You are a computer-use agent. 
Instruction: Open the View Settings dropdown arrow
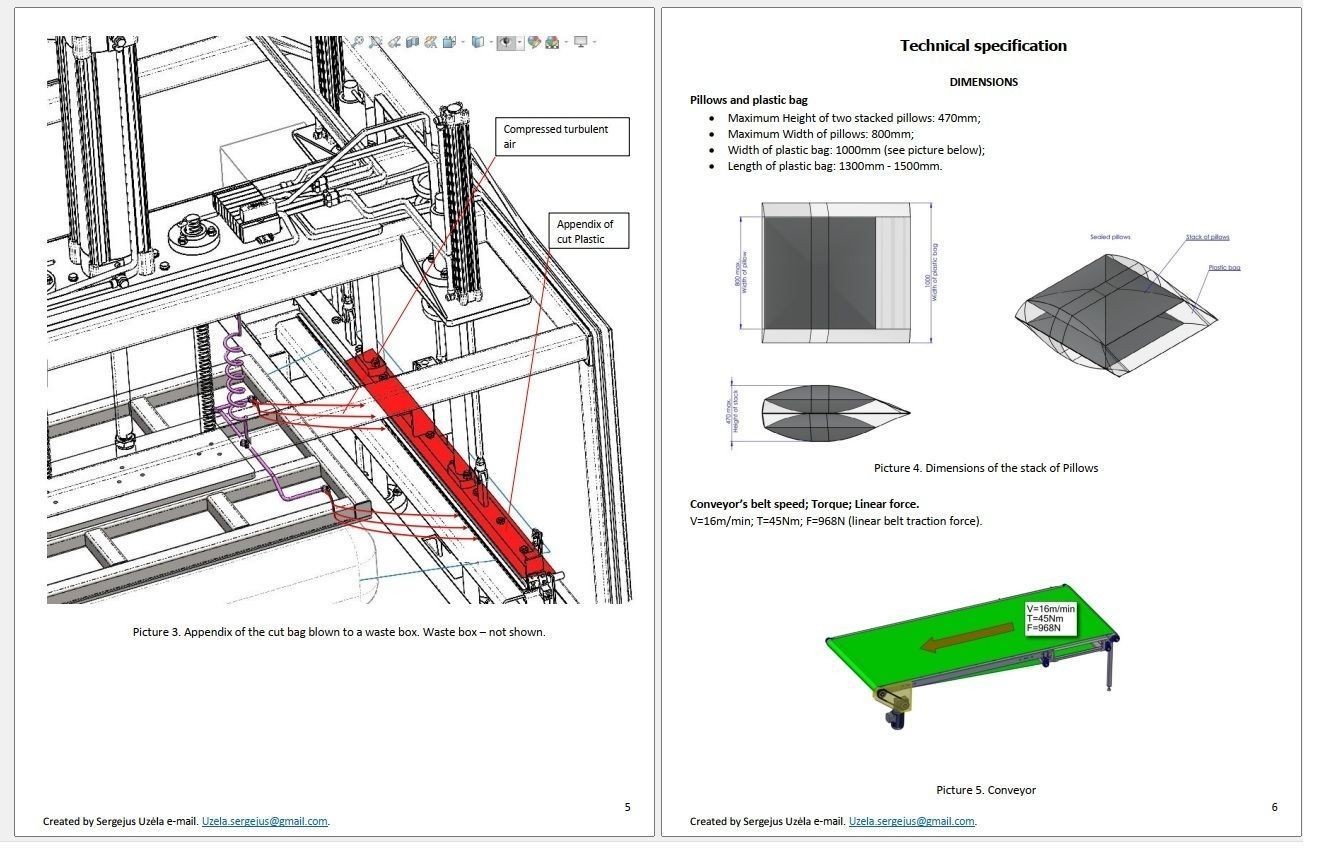coord(594,42)
